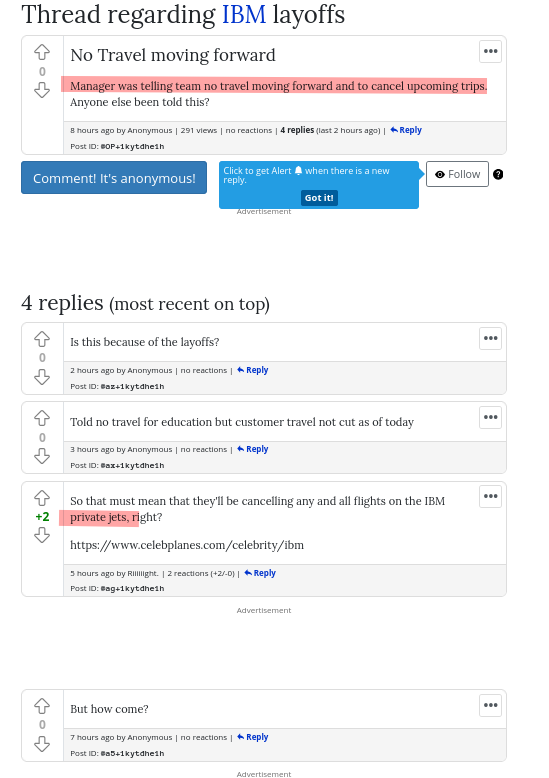Dismiss the alert tooltip with 'Got it!'
549x778 pixels.
(x=319, y=197)
